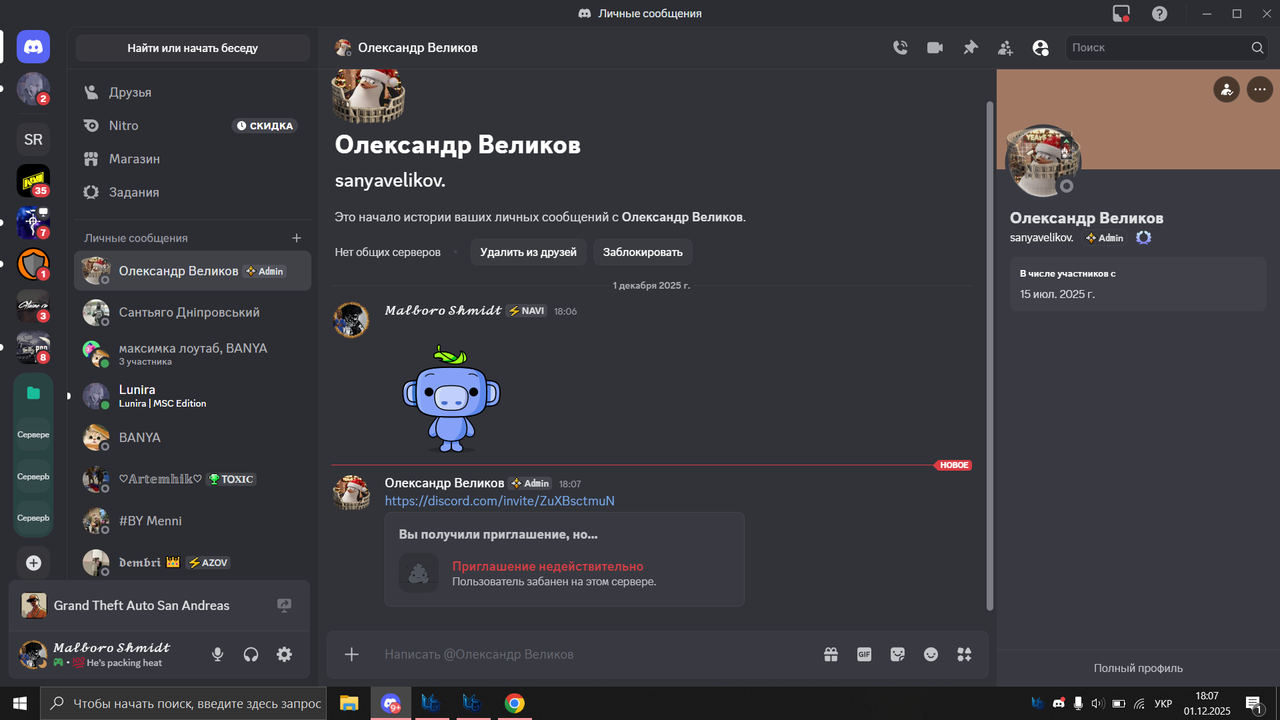Open user settings via the gear icon
This screenshot has width=1280, height=720.
coord(284,654)
